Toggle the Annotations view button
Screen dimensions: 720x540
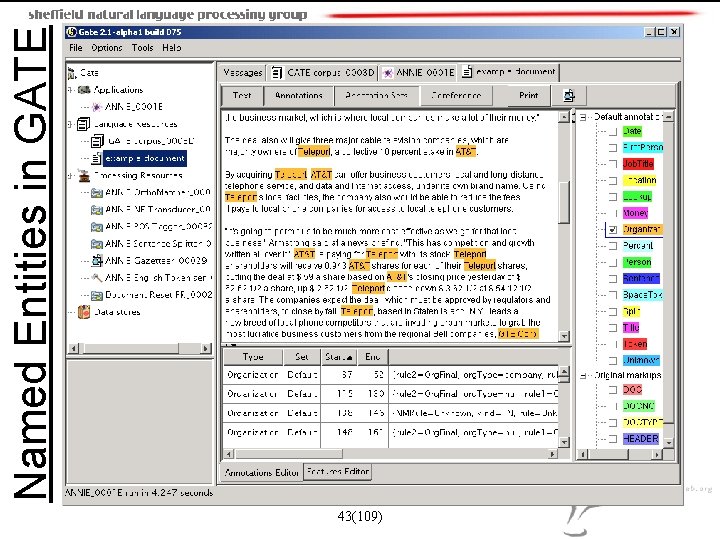299,96
